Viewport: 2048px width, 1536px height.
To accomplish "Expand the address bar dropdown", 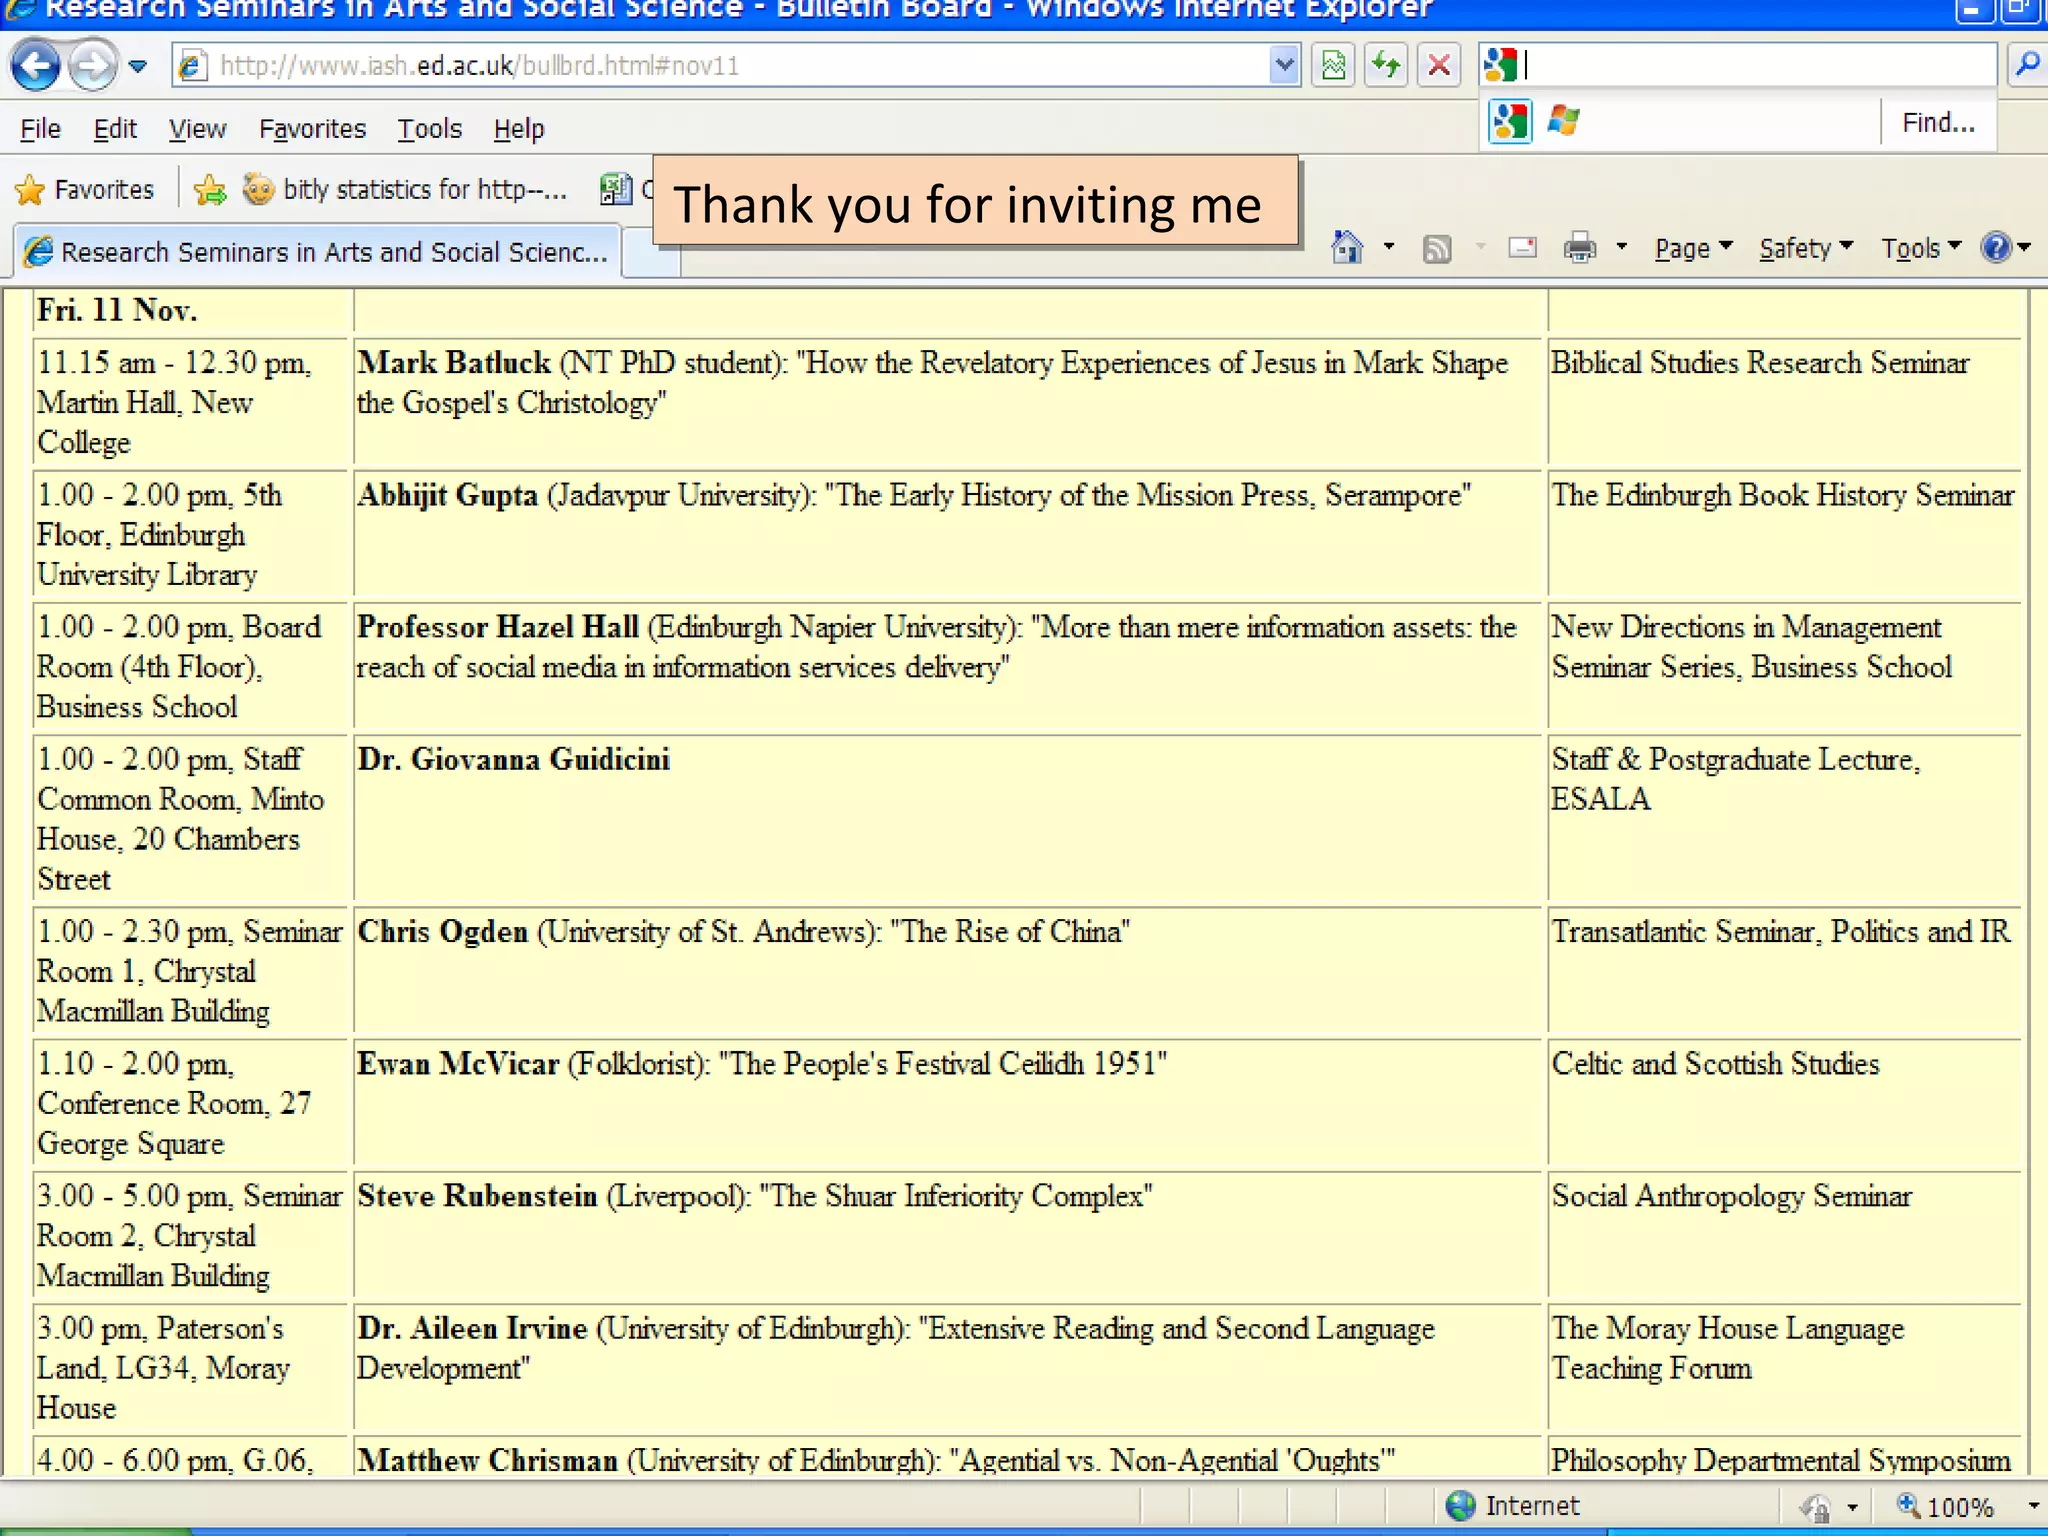I will click(1284, 66).
